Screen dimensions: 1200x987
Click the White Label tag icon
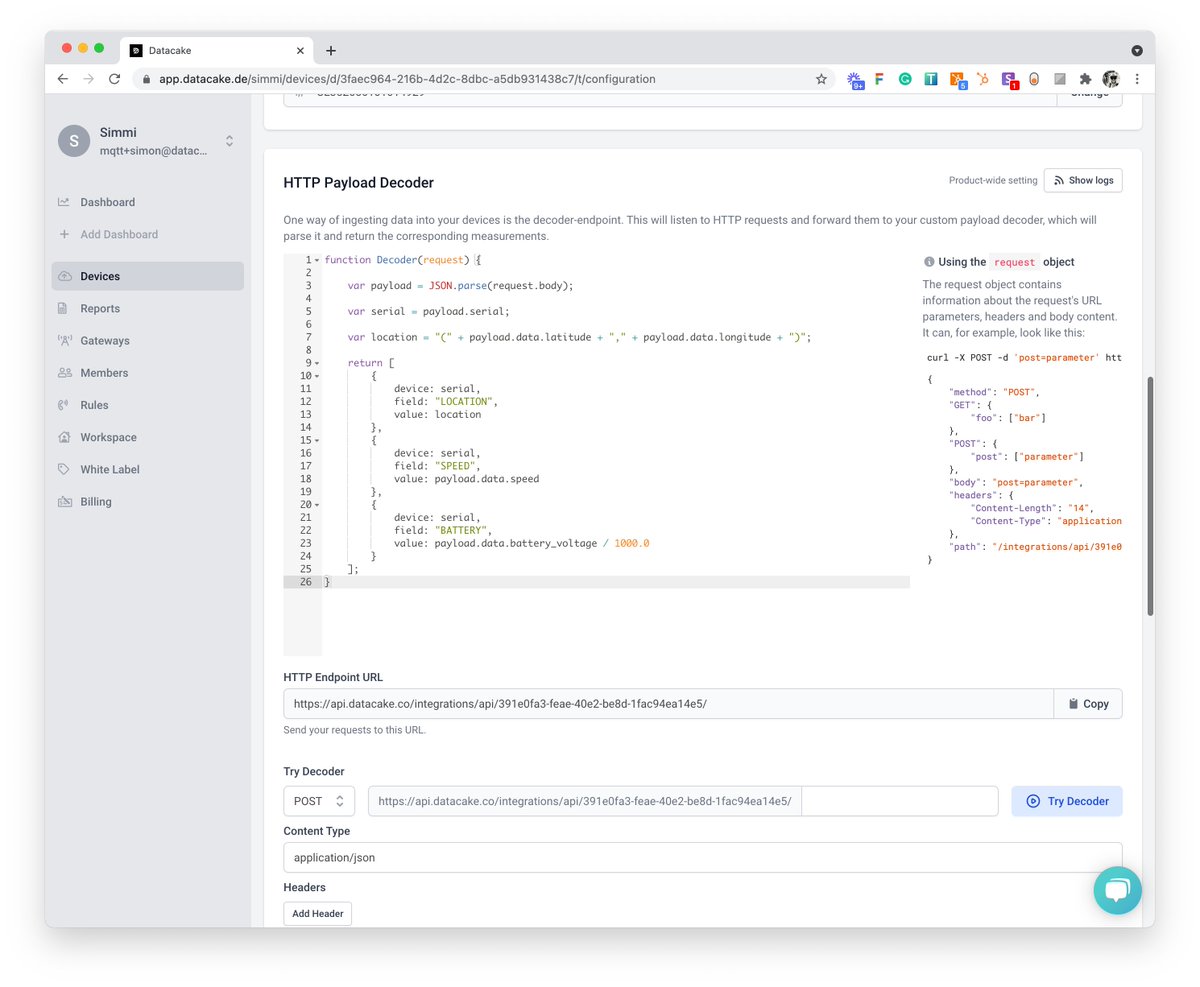click(64, 469)
